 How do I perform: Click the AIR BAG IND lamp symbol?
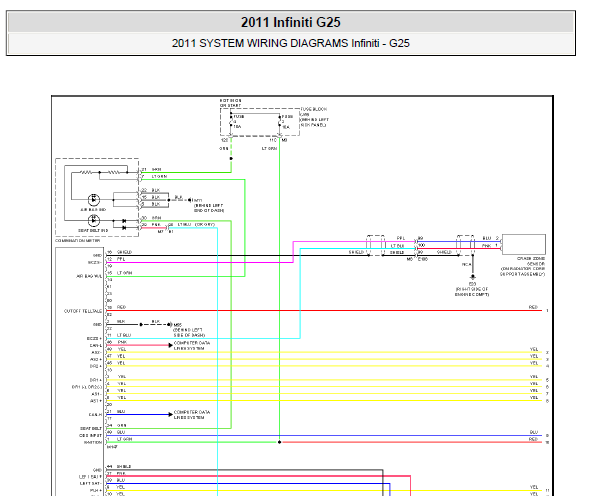pos(94,200)
